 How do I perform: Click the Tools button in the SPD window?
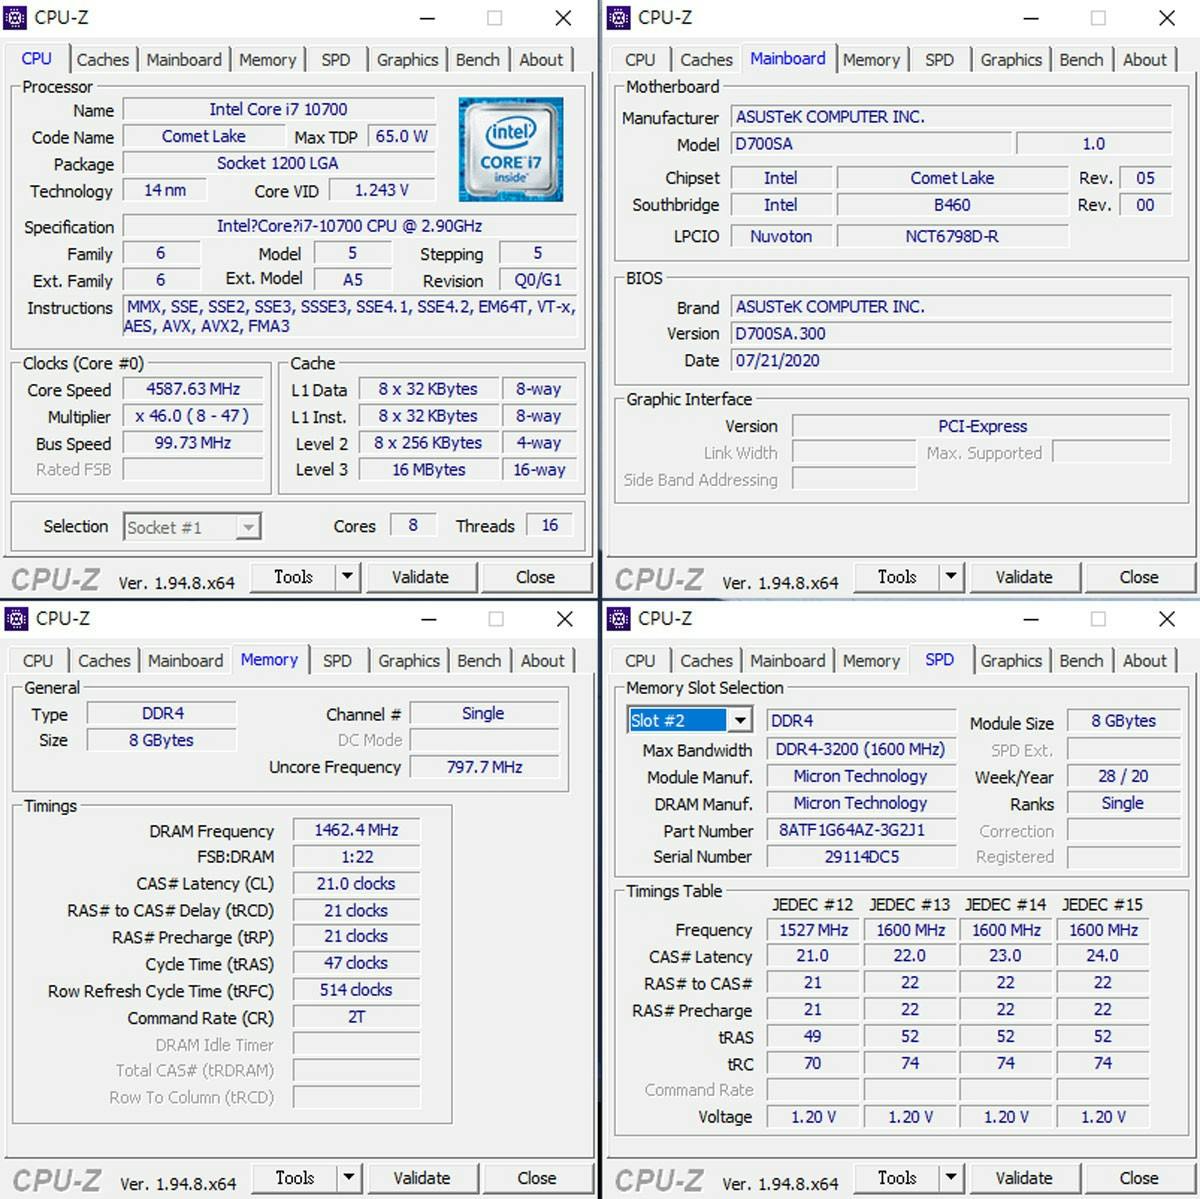pos(897,1177)
